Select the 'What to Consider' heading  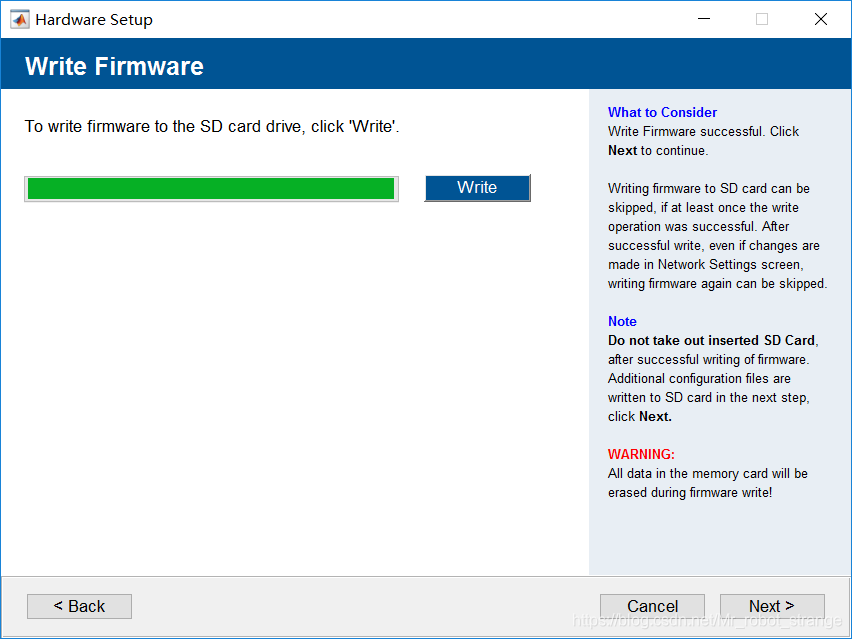pos(662,112)
